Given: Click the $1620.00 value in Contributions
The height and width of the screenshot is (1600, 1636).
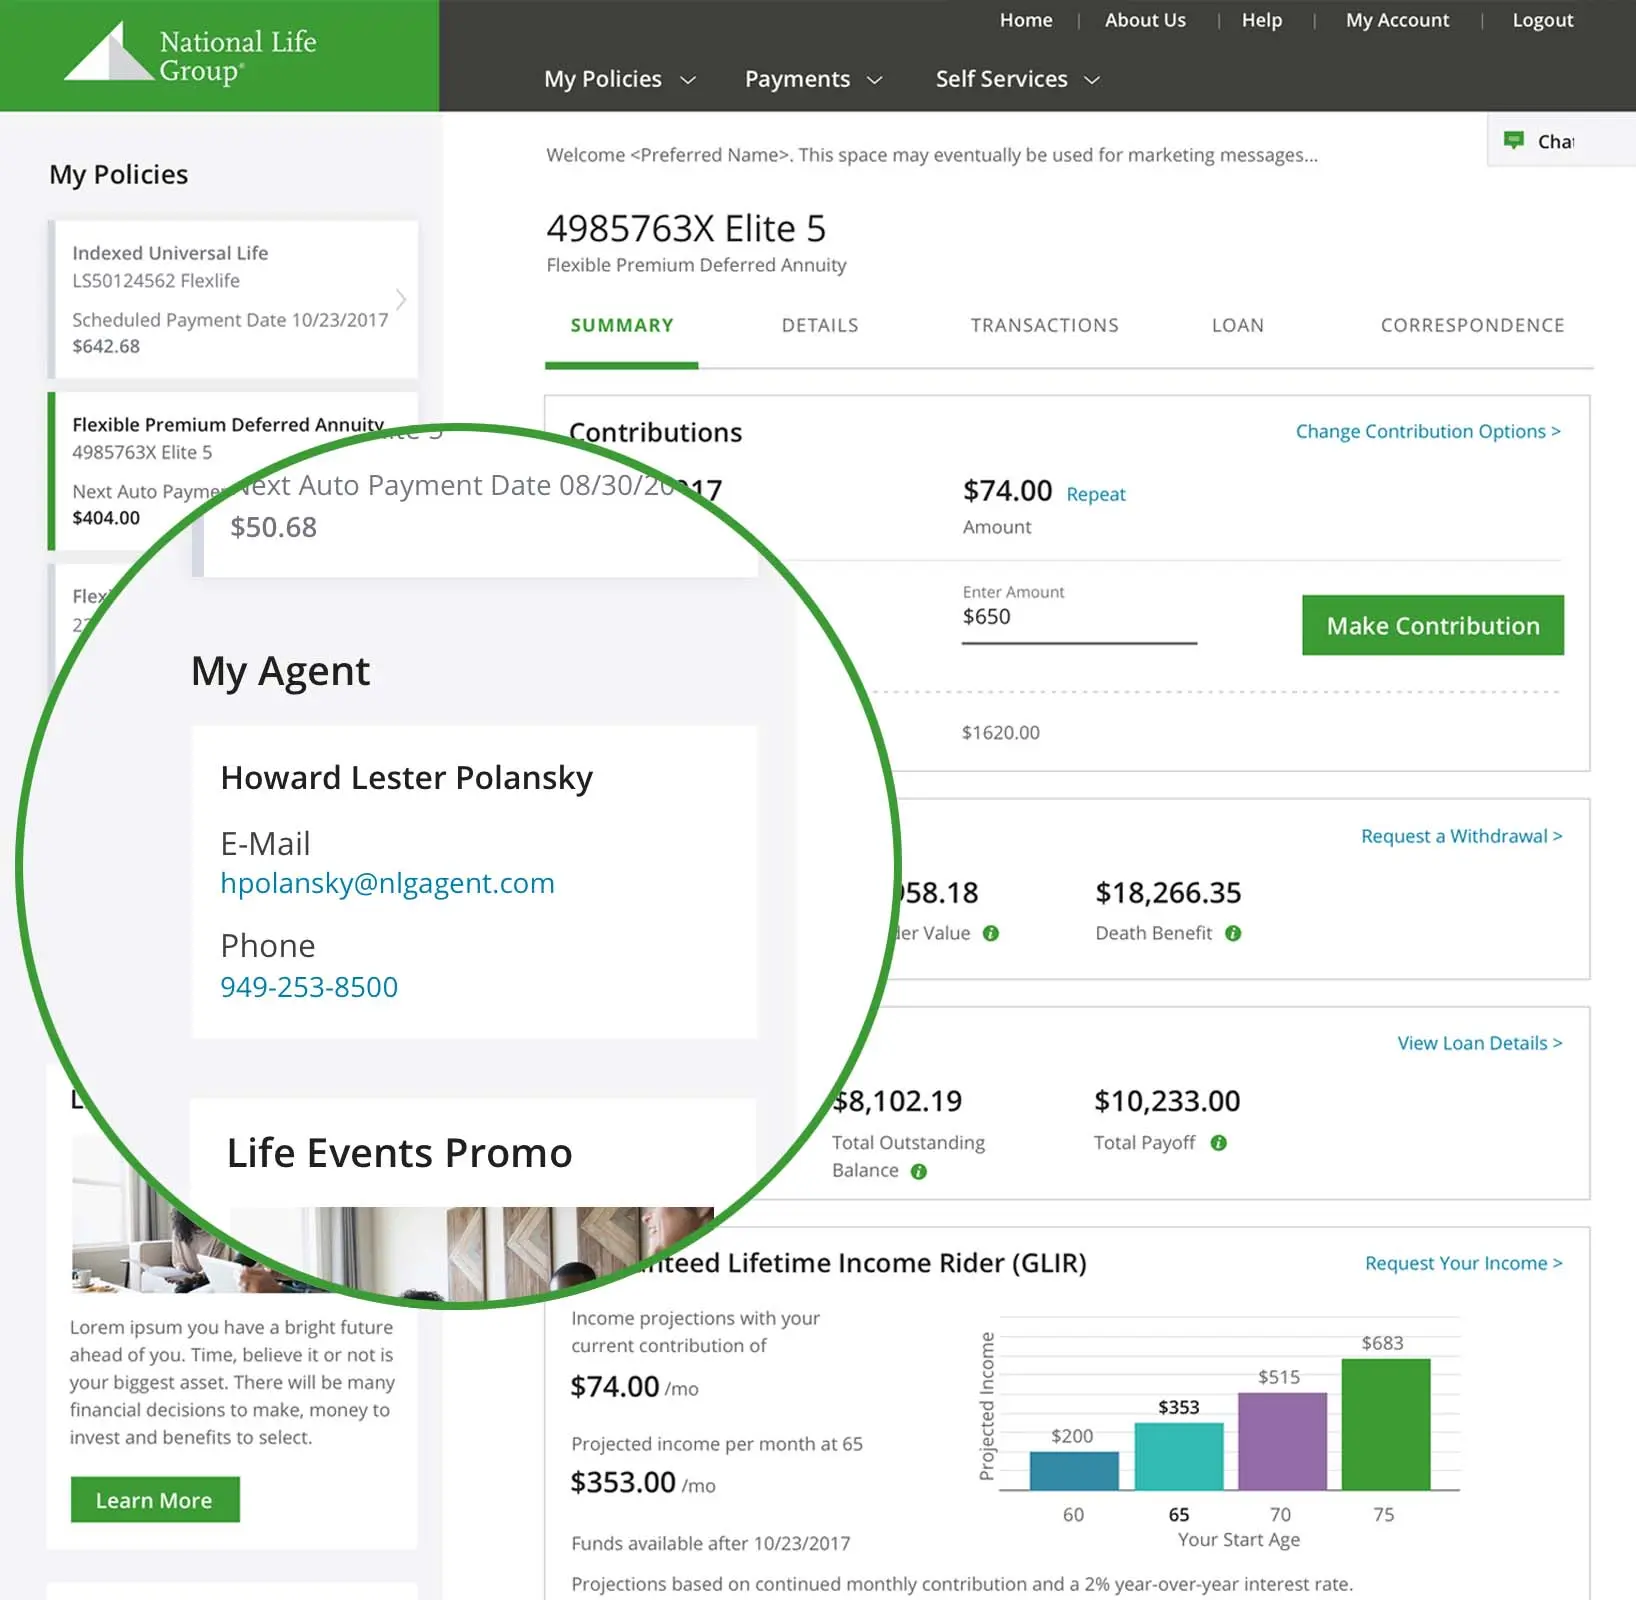Looking at the screenshot, I should (x=1001, y=732).
